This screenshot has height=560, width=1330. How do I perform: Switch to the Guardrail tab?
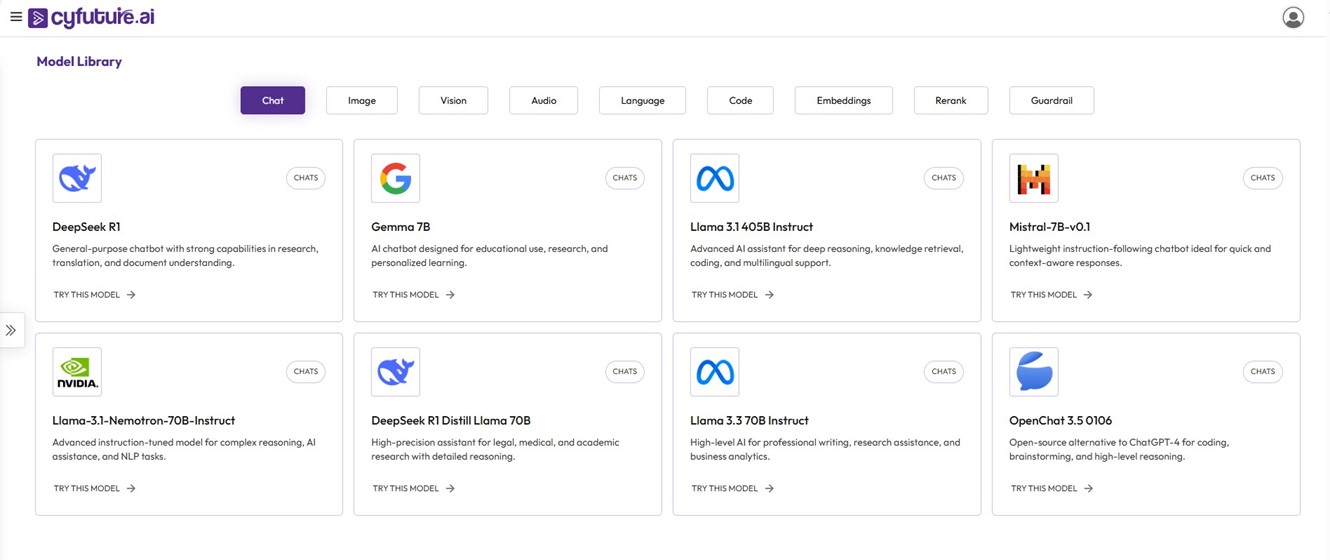[1051, 100]
